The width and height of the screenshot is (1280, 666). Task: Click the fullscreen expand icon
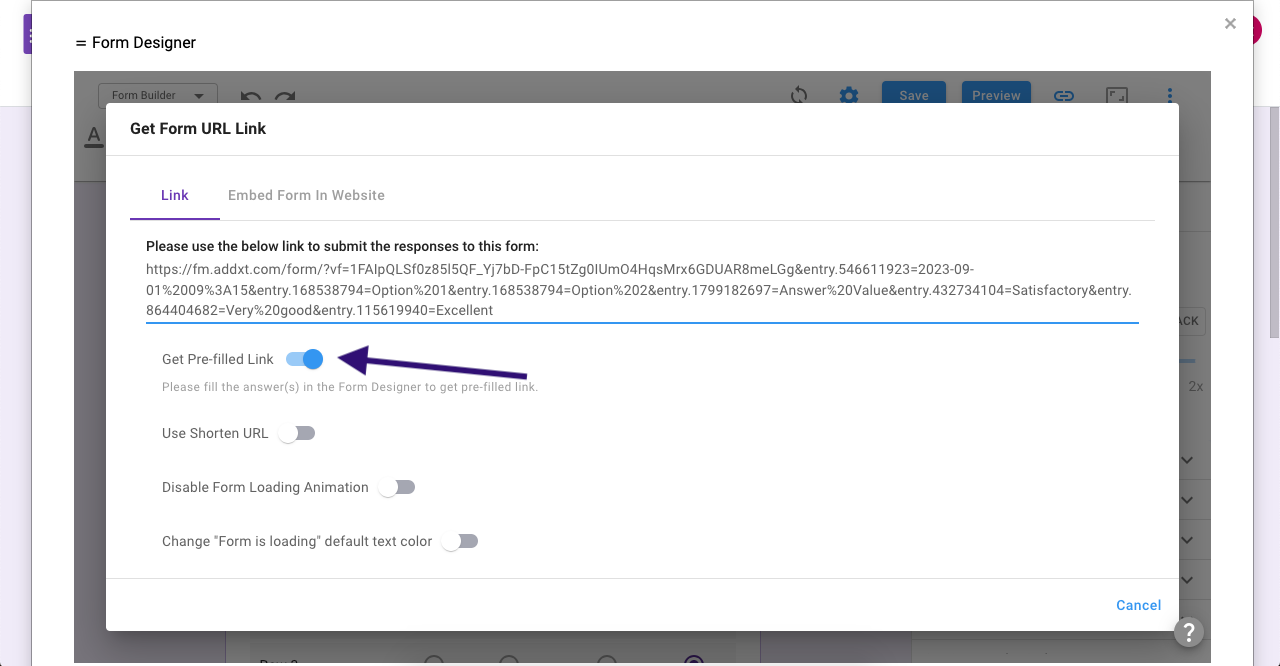(1117, 95)
